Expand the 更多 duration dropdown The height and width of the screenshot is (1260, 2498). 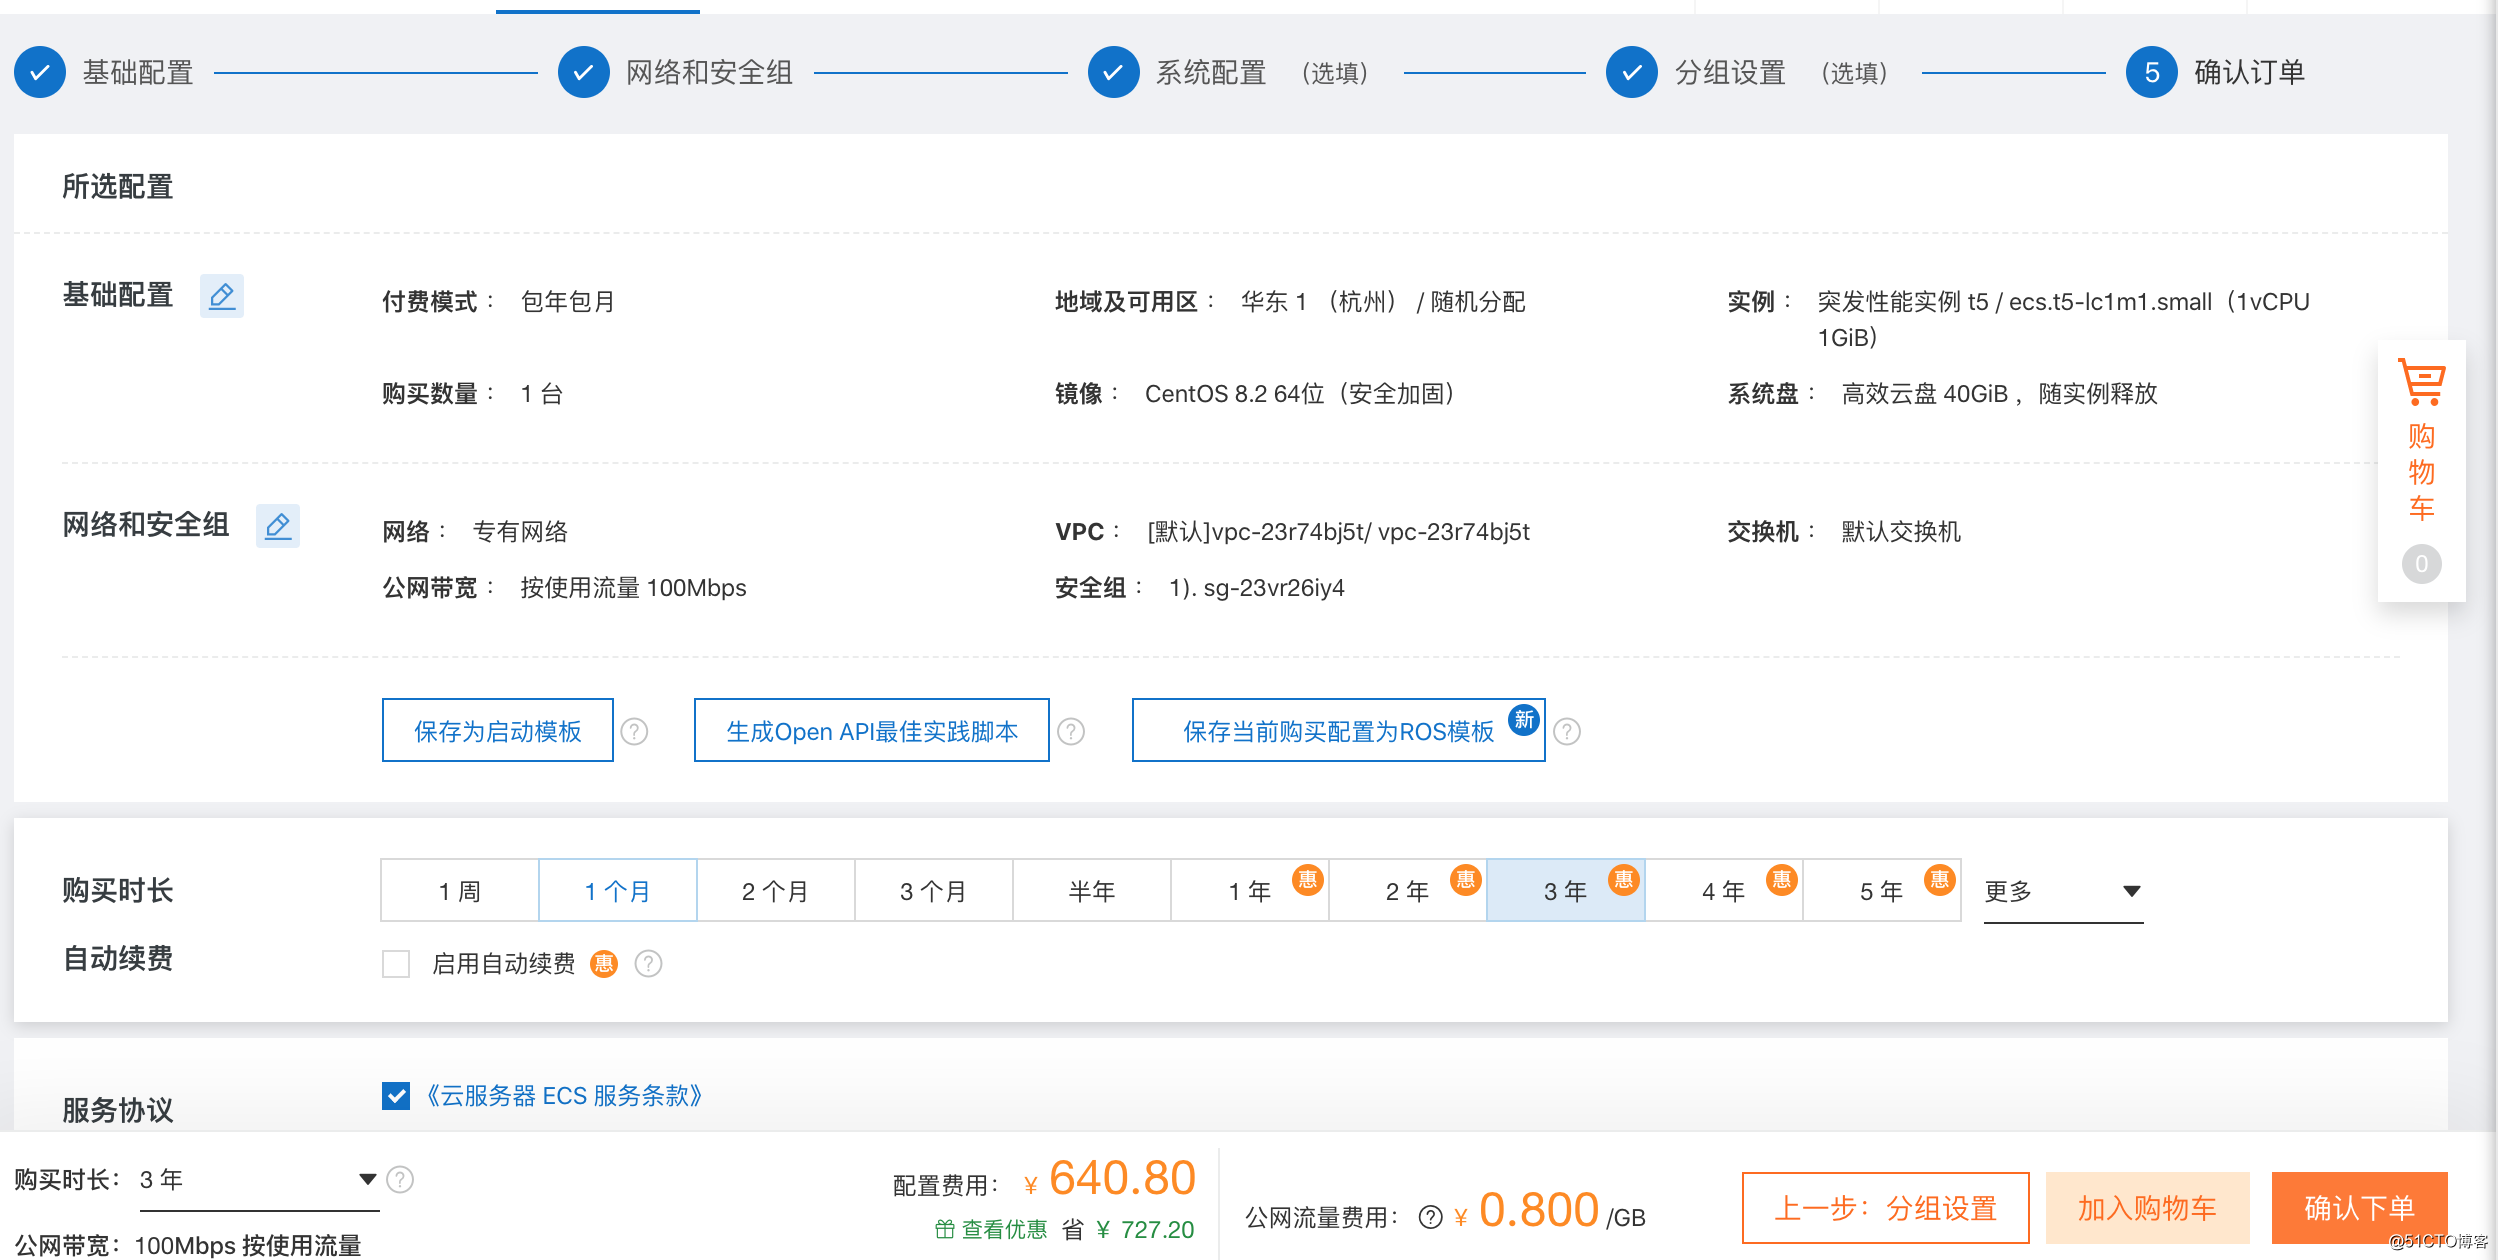[x=2062, y=891]
